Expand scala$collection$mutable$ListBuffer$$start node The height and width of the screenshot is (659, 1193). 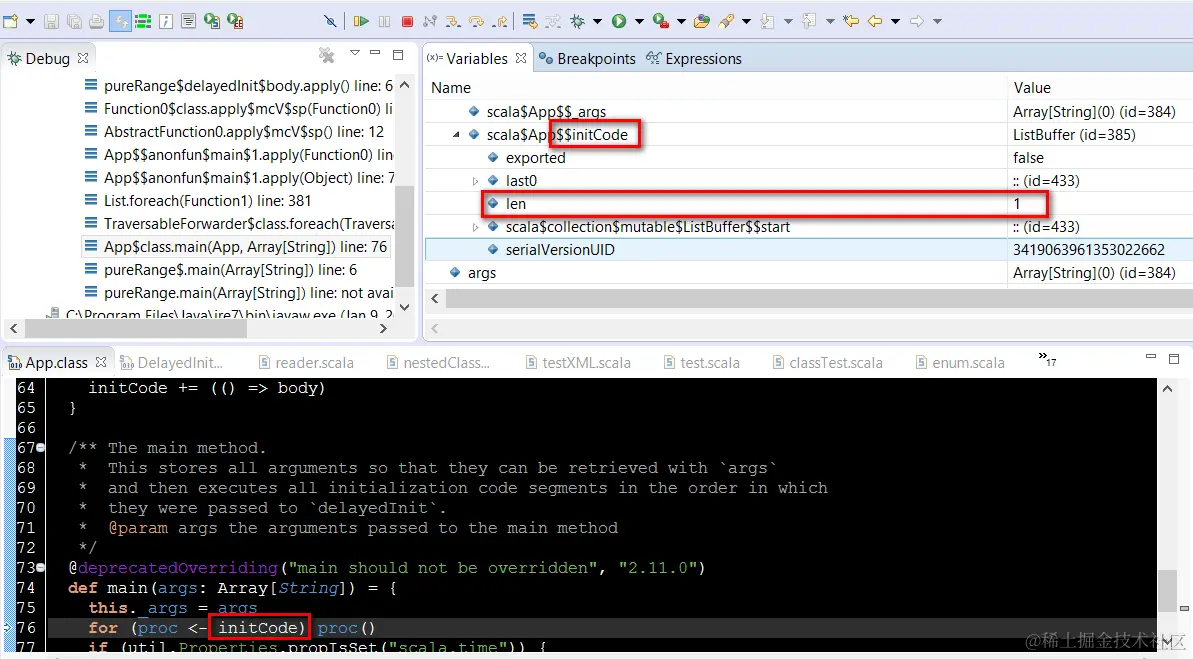pyautogui.click(x=476, y=227)
